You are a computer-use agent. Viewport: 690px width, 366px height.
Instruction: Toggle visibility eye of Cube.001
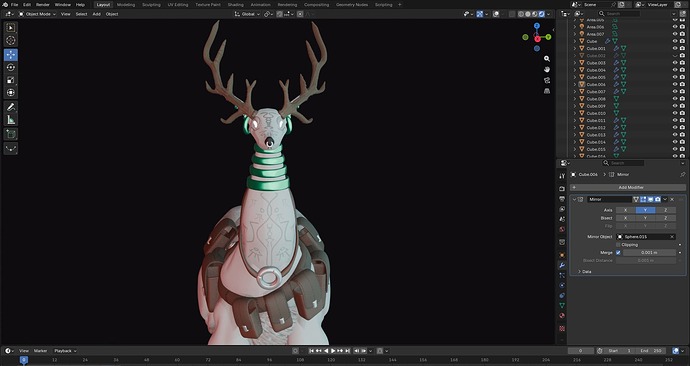(x=675, y=48)
